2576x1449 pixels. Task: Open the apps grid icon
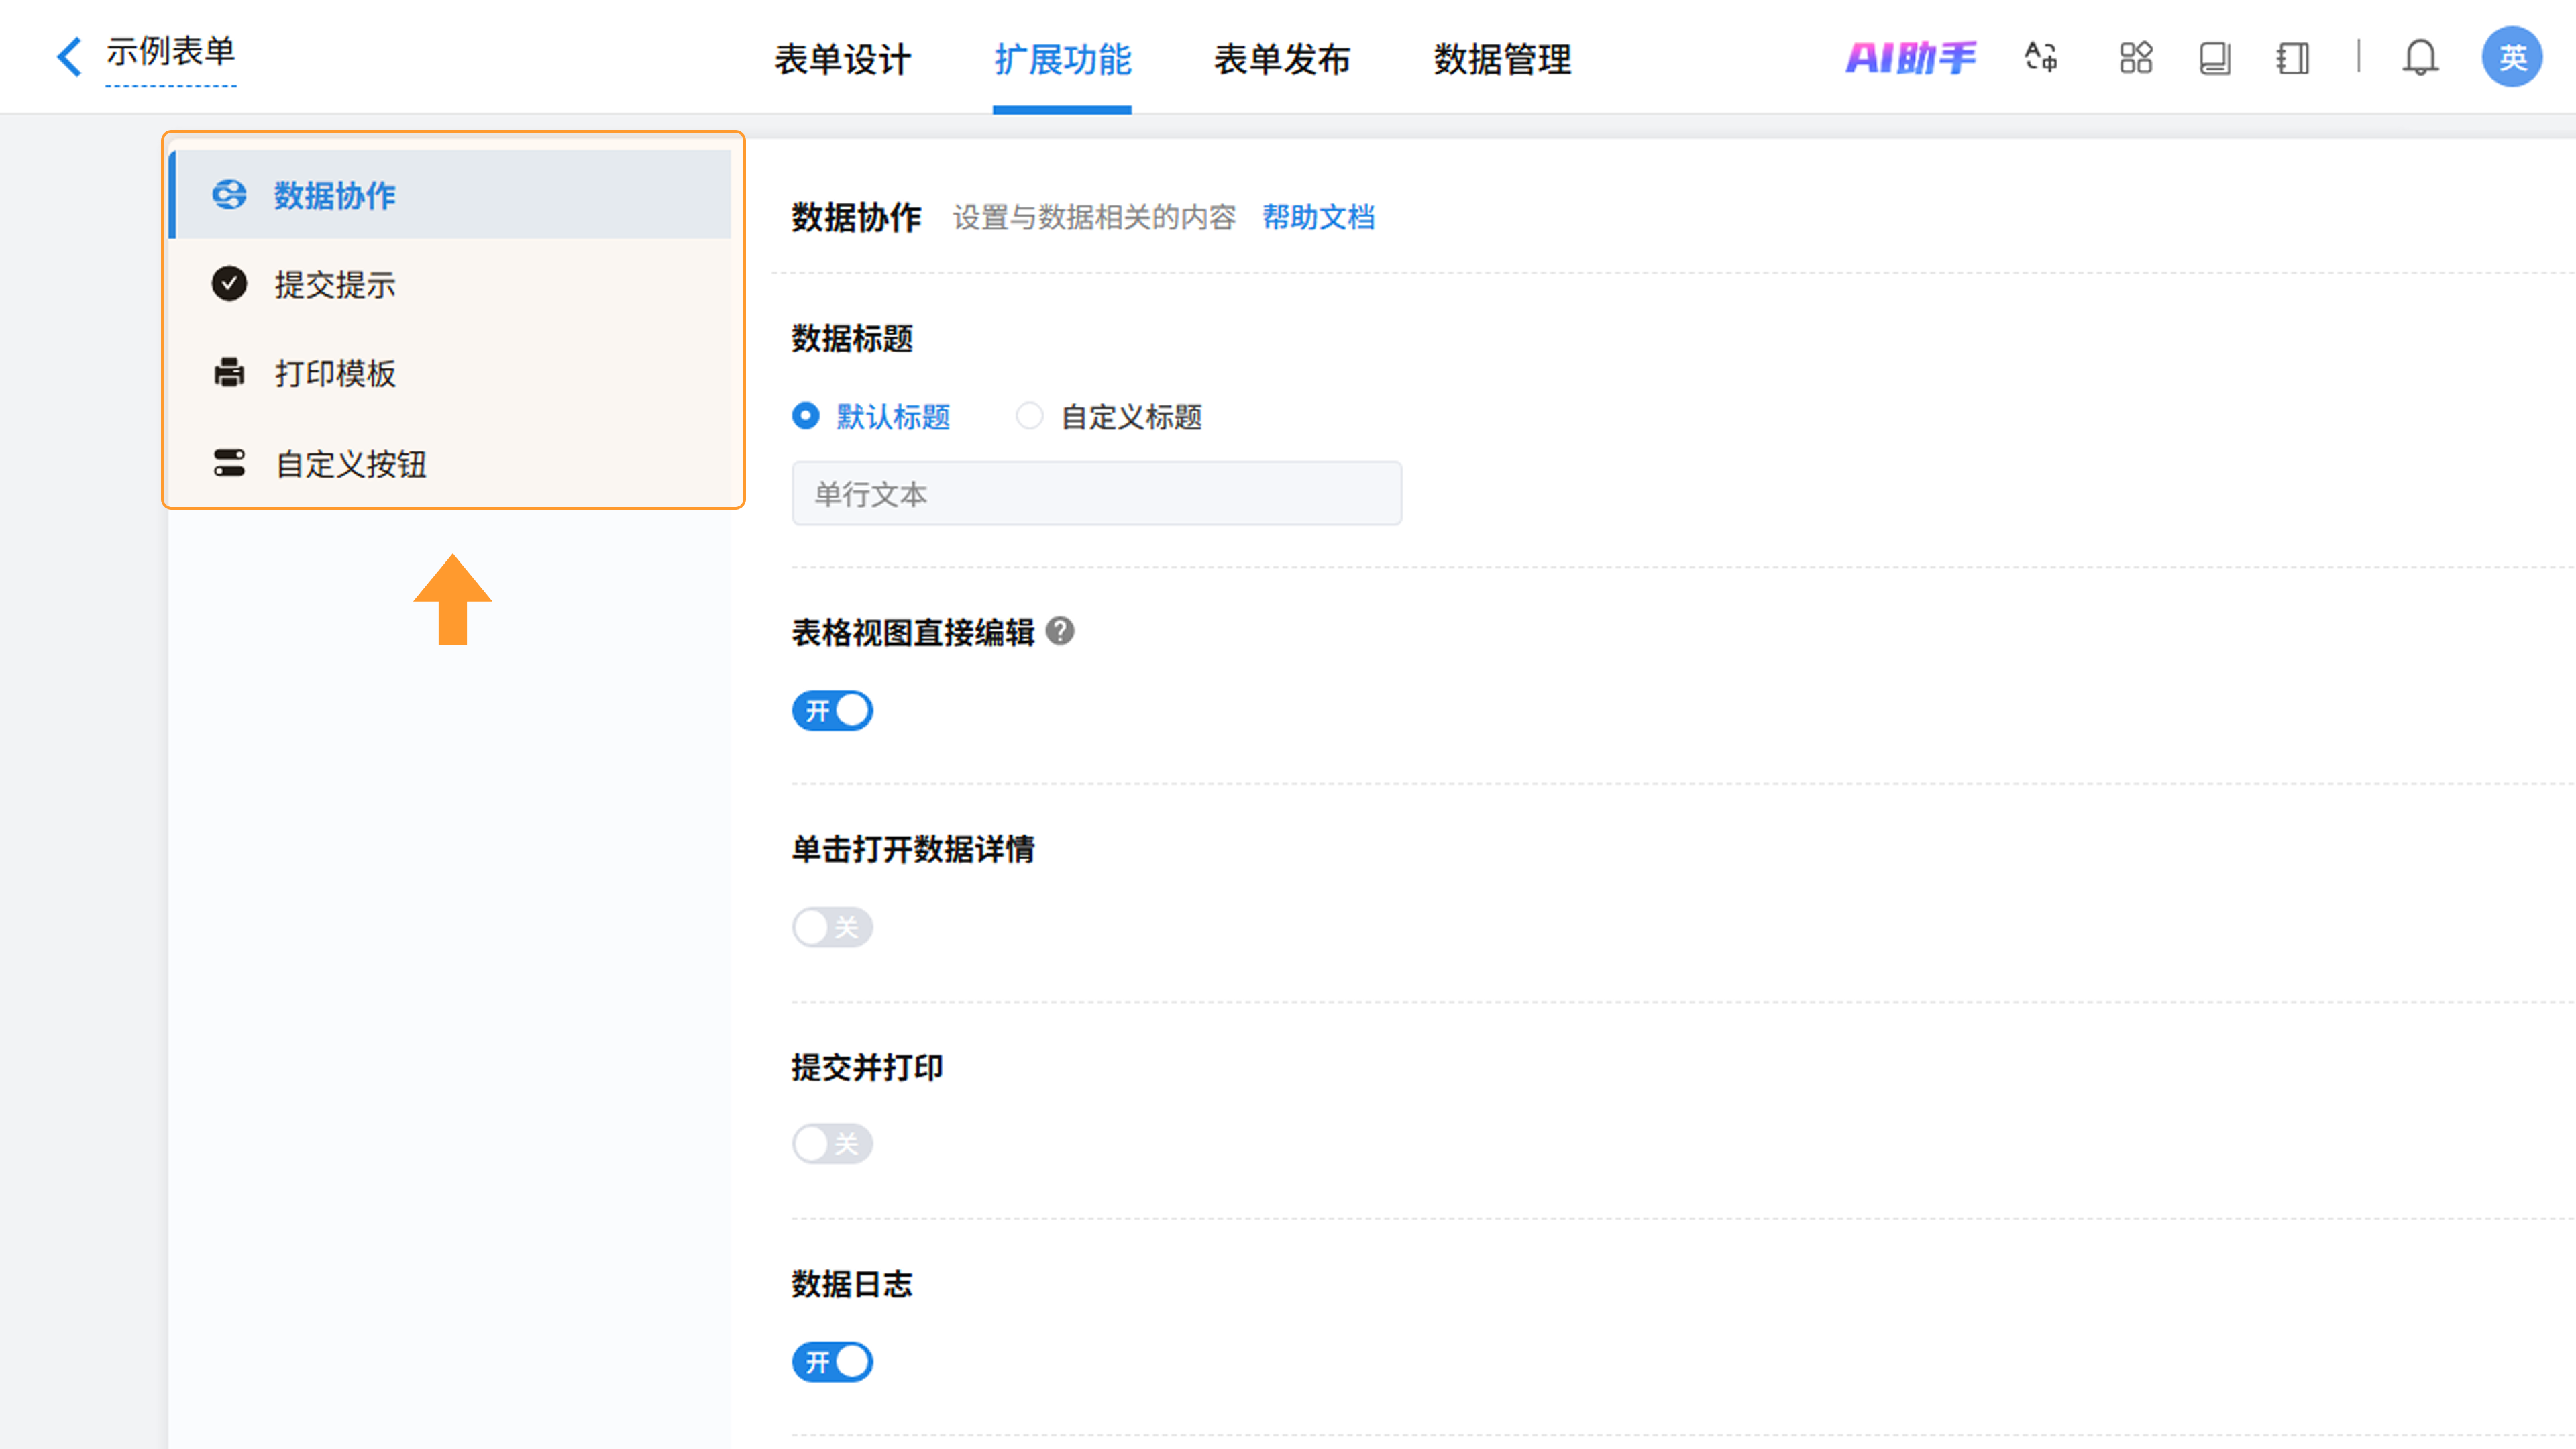pos(2135,57)
